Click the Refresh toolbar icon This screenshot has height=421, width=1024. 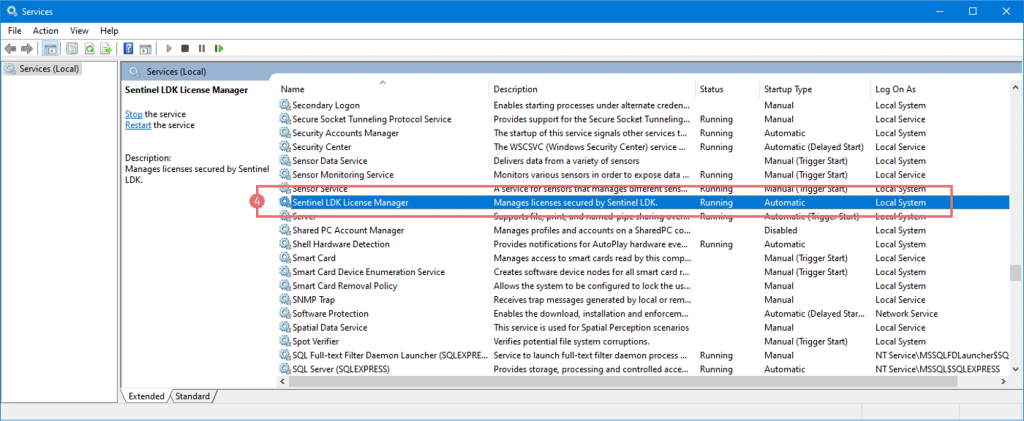point(90,48)
